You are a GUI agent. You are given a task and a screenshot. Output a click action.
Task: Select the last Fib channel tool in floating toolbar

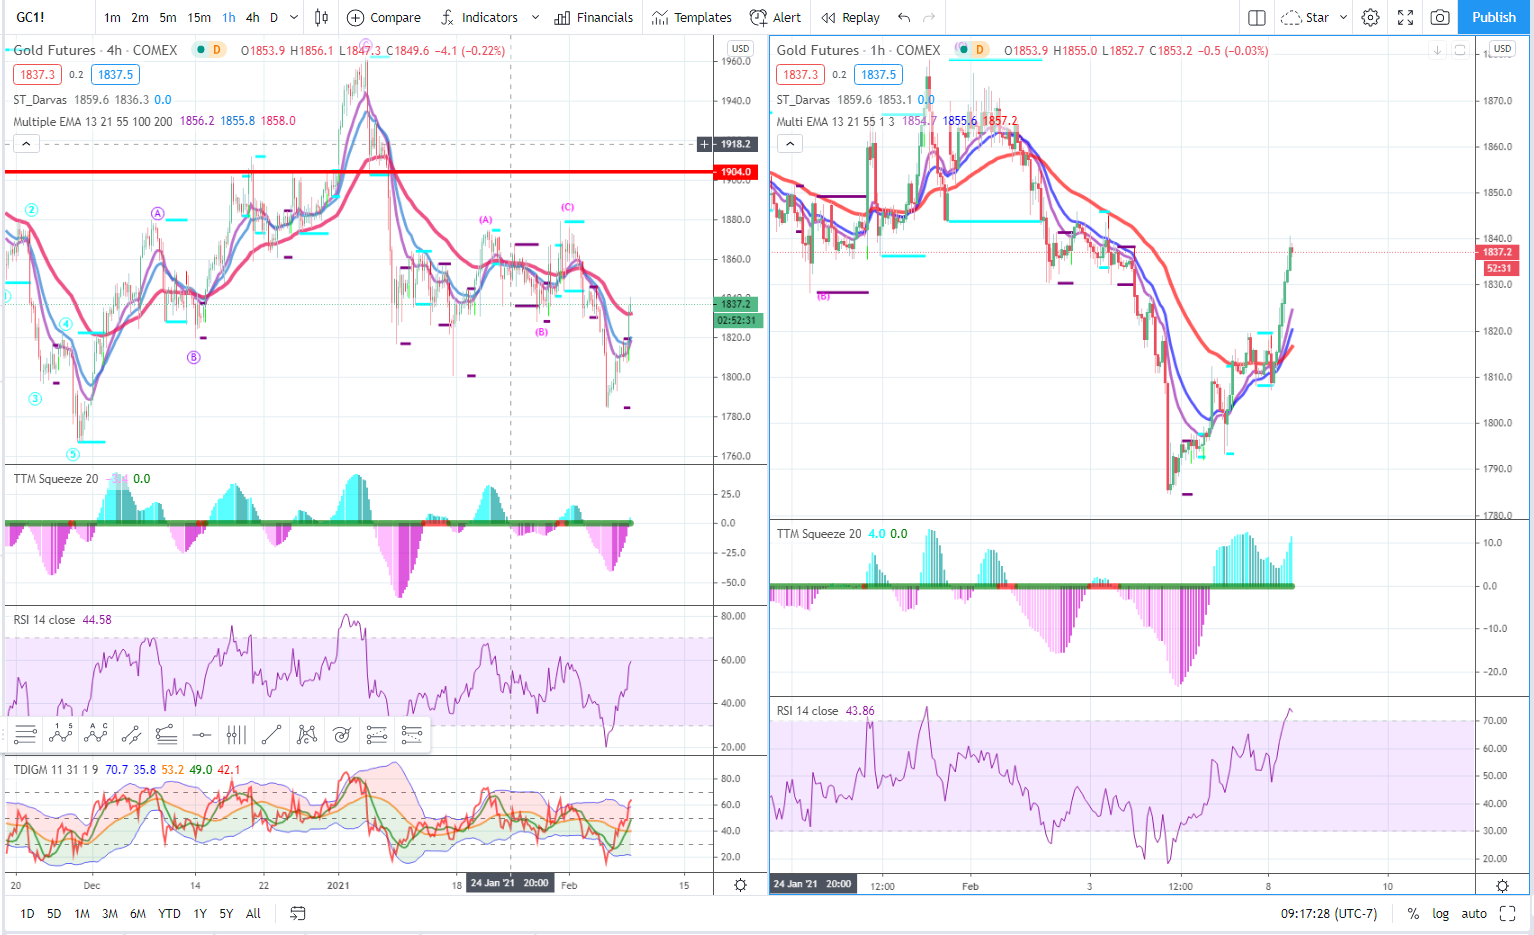point(412,735)
